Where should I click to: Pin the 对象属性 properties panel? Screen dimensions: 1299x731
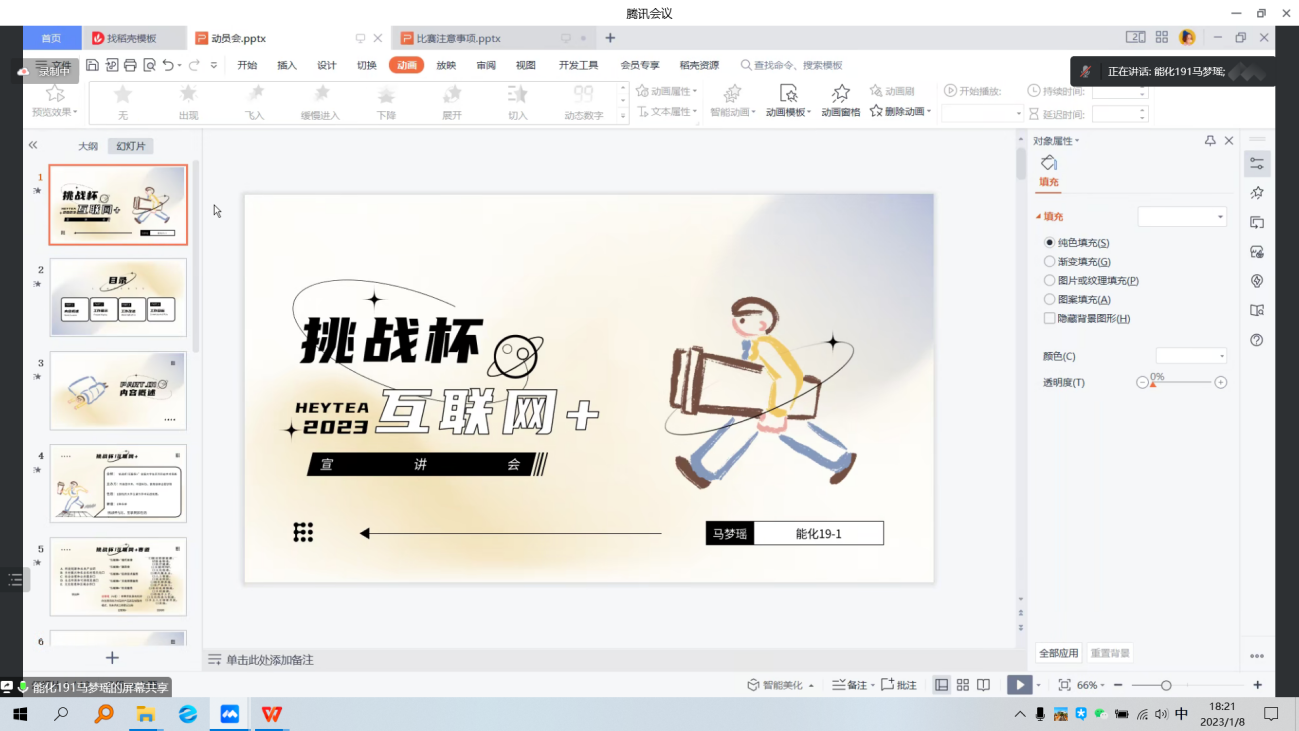(1210, 141)
